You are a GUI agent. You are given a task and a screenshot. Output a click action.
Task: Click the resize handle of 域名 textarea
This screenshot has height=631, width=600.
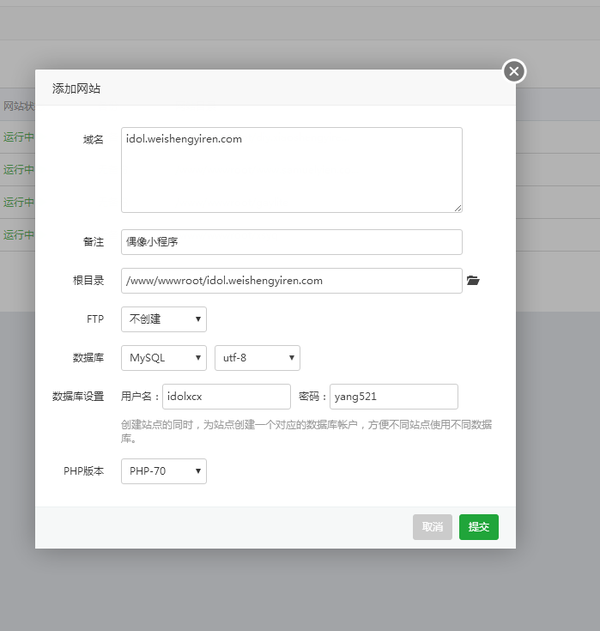pos(458,208)
